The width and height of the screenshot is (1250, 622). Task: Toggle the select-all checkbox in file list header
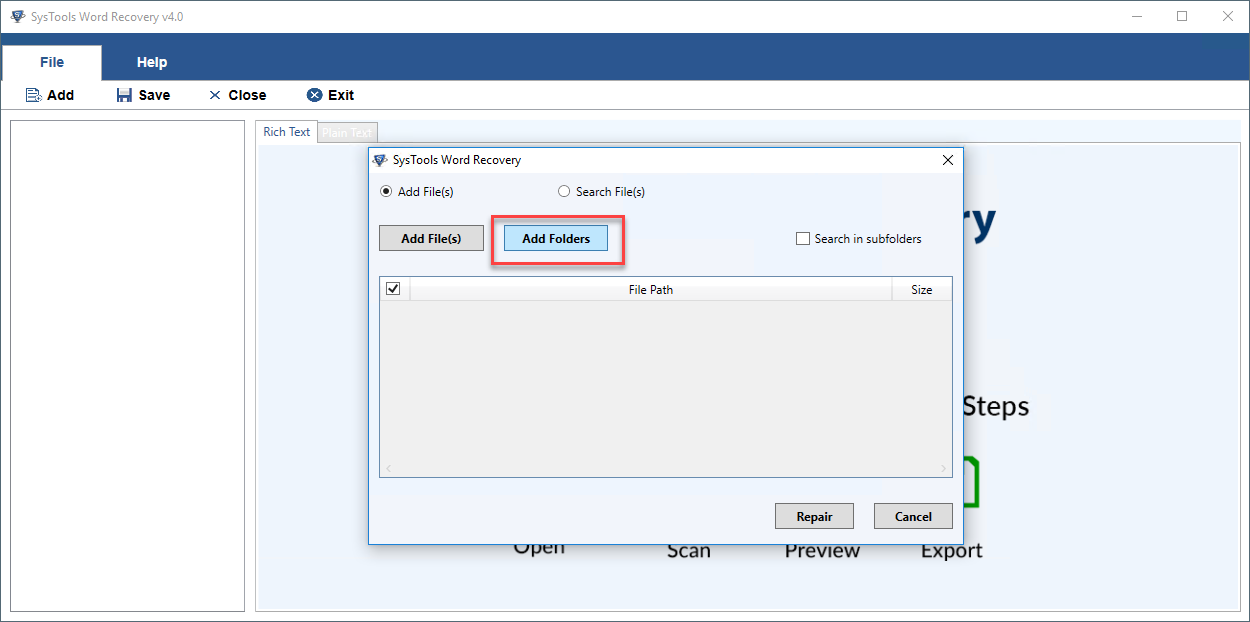coord(393,289)
